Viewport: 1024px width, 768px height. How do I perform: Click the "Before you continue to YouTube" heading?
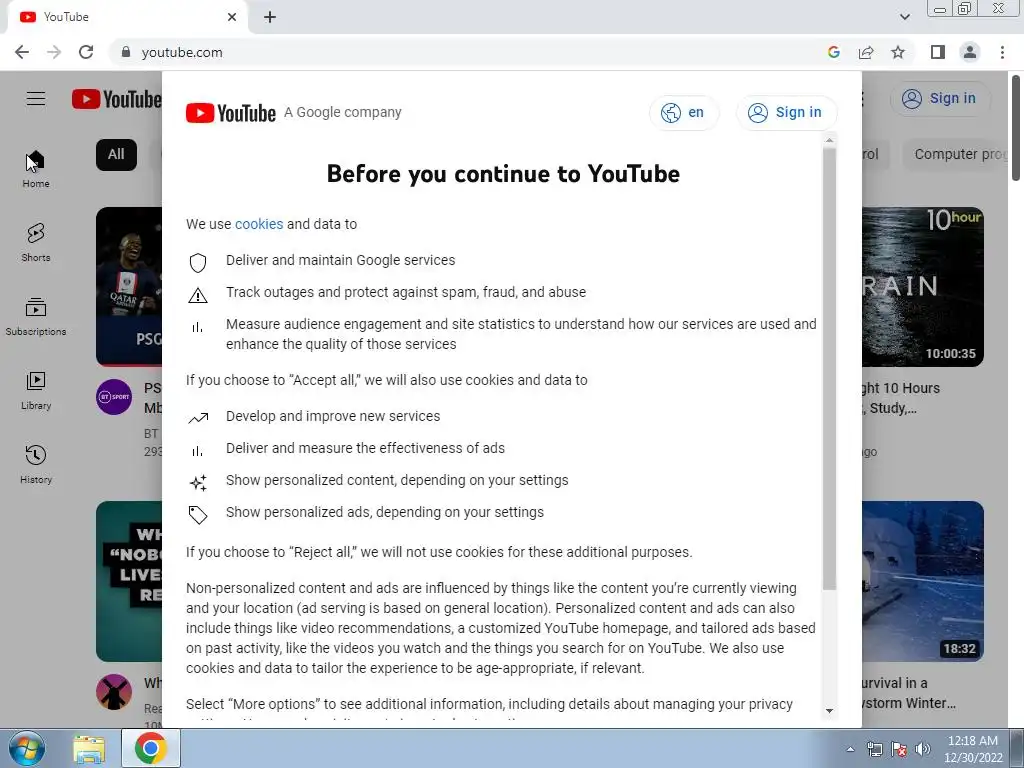coord(503,174)
